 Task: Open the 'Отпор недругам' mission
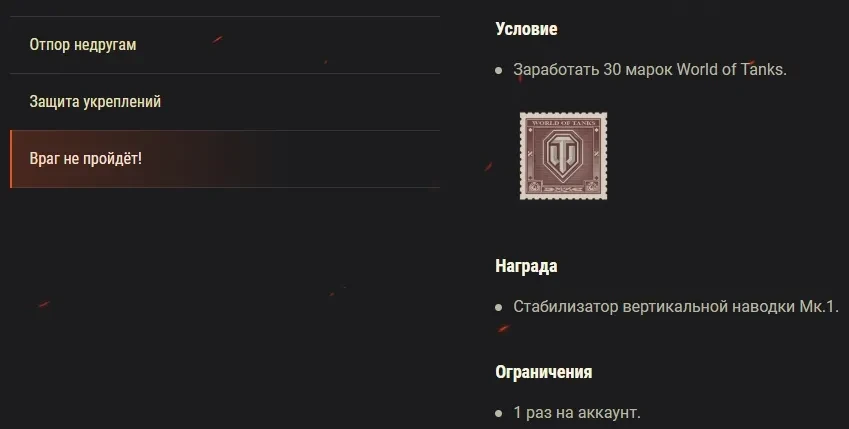click(x=225, y=45)
